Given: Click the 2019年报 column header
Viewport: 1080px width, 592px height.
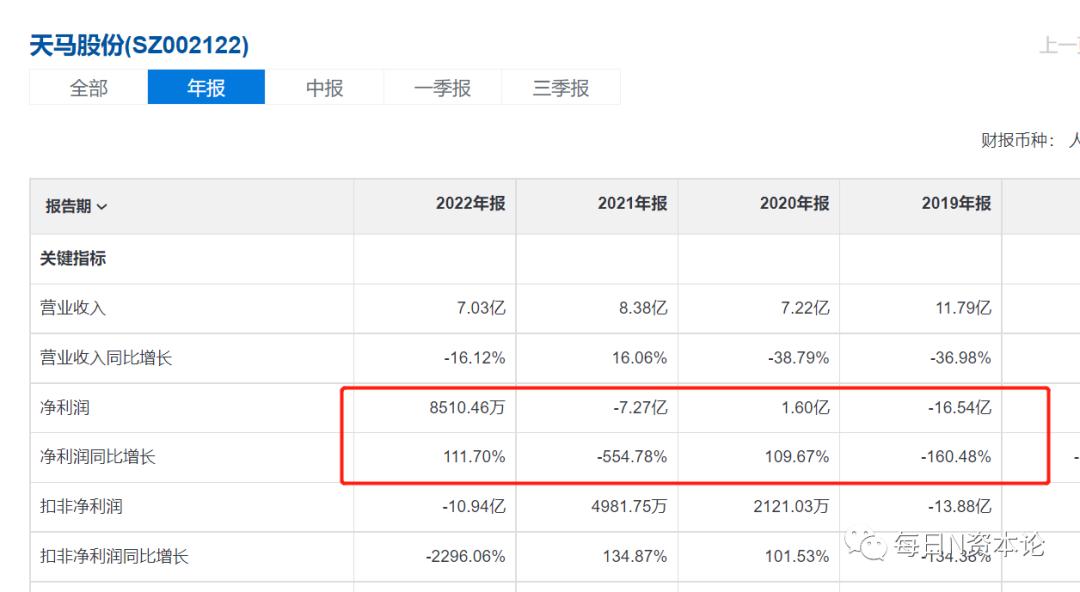Looking at the screenshot, I should point(956,204).
